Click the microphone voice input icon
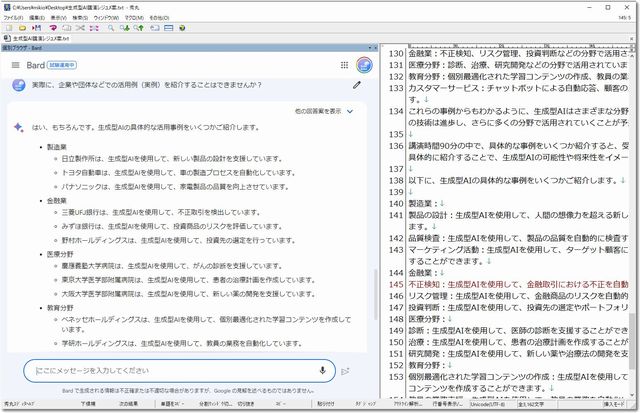 (x=323, y=370)
